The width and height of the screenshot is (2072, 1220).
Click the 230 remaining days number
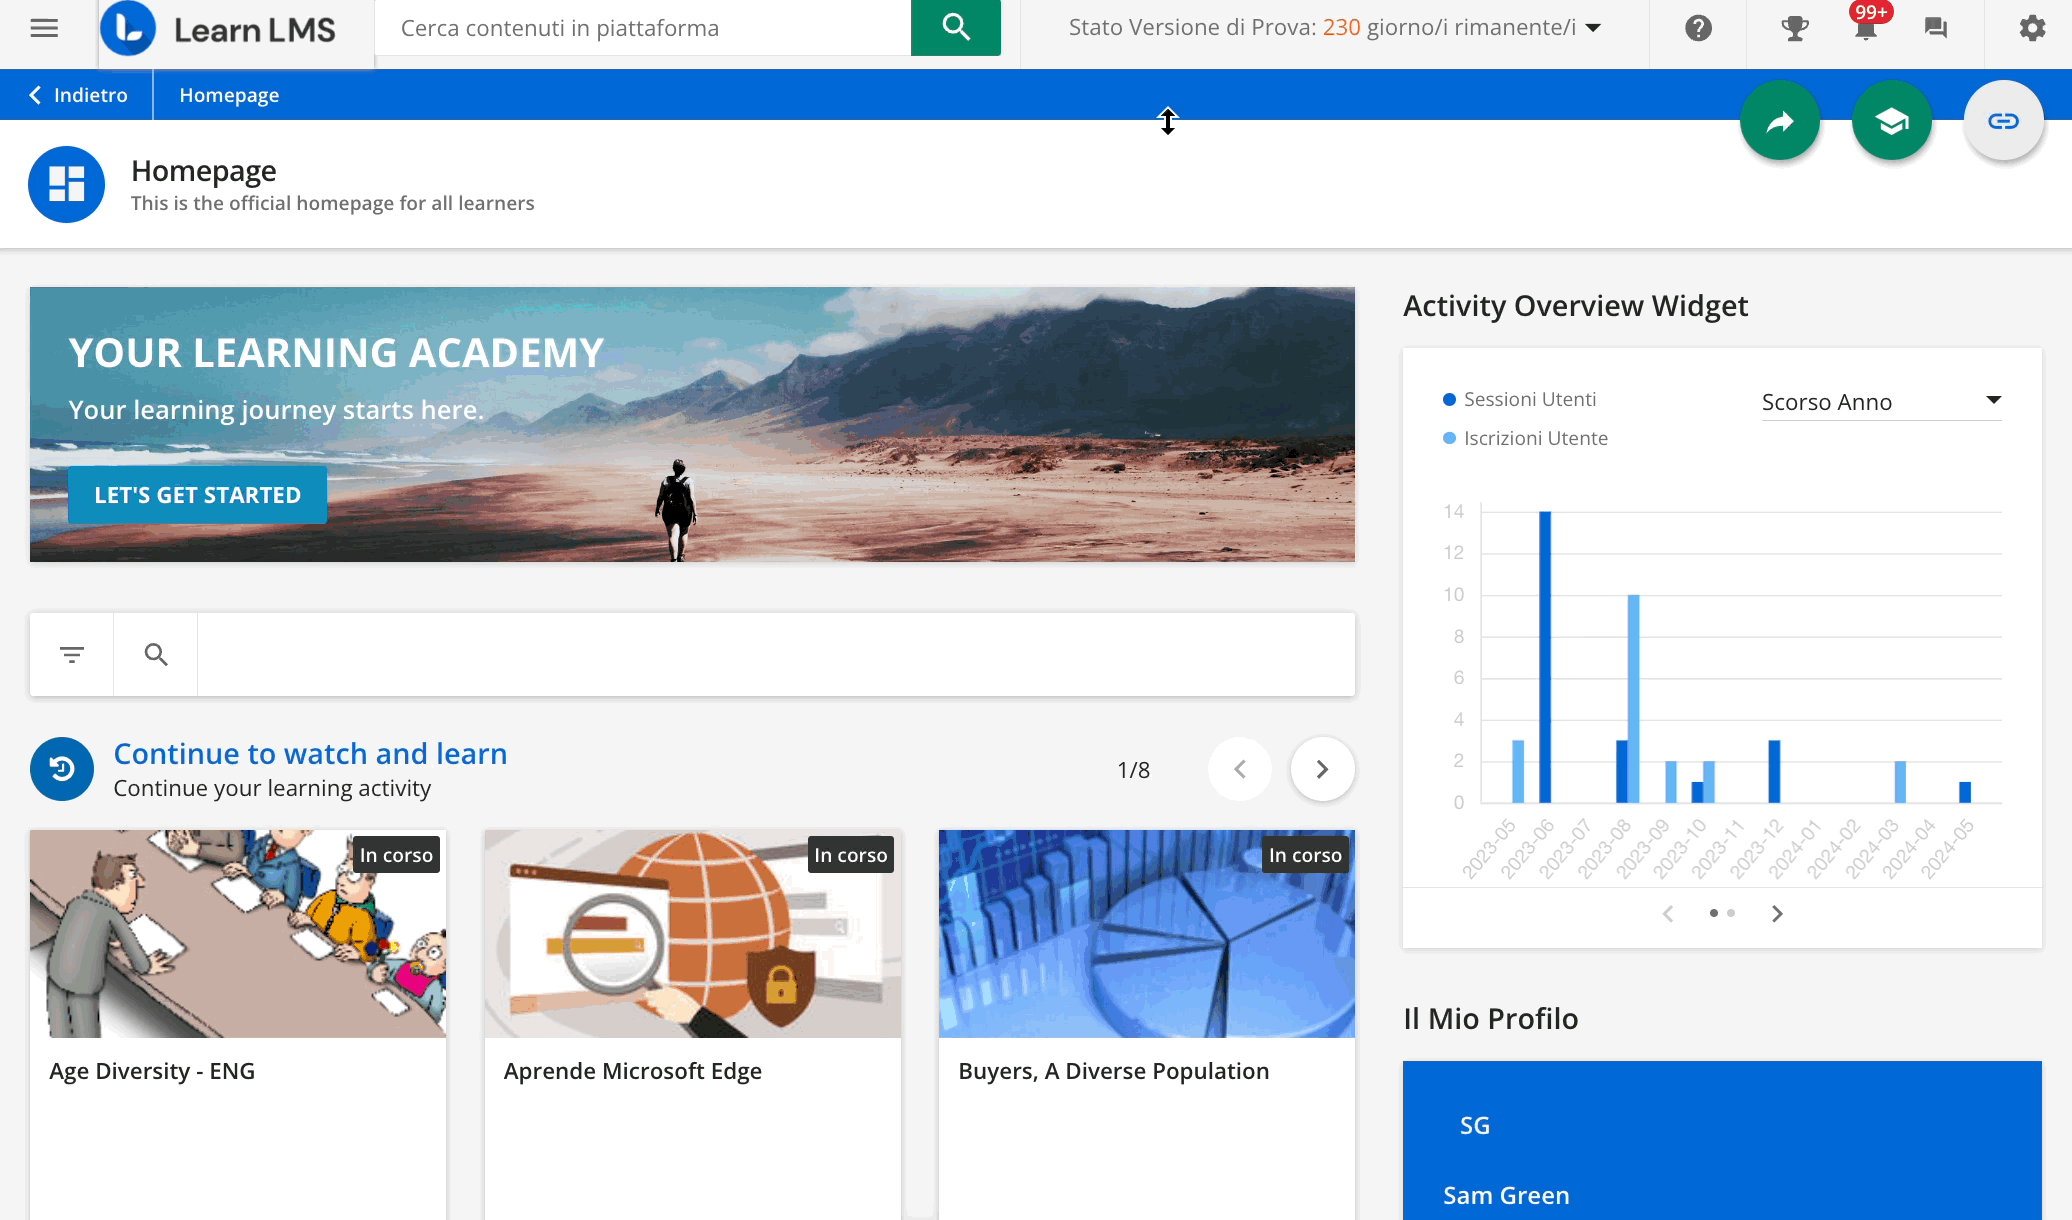click(1341, 27)
